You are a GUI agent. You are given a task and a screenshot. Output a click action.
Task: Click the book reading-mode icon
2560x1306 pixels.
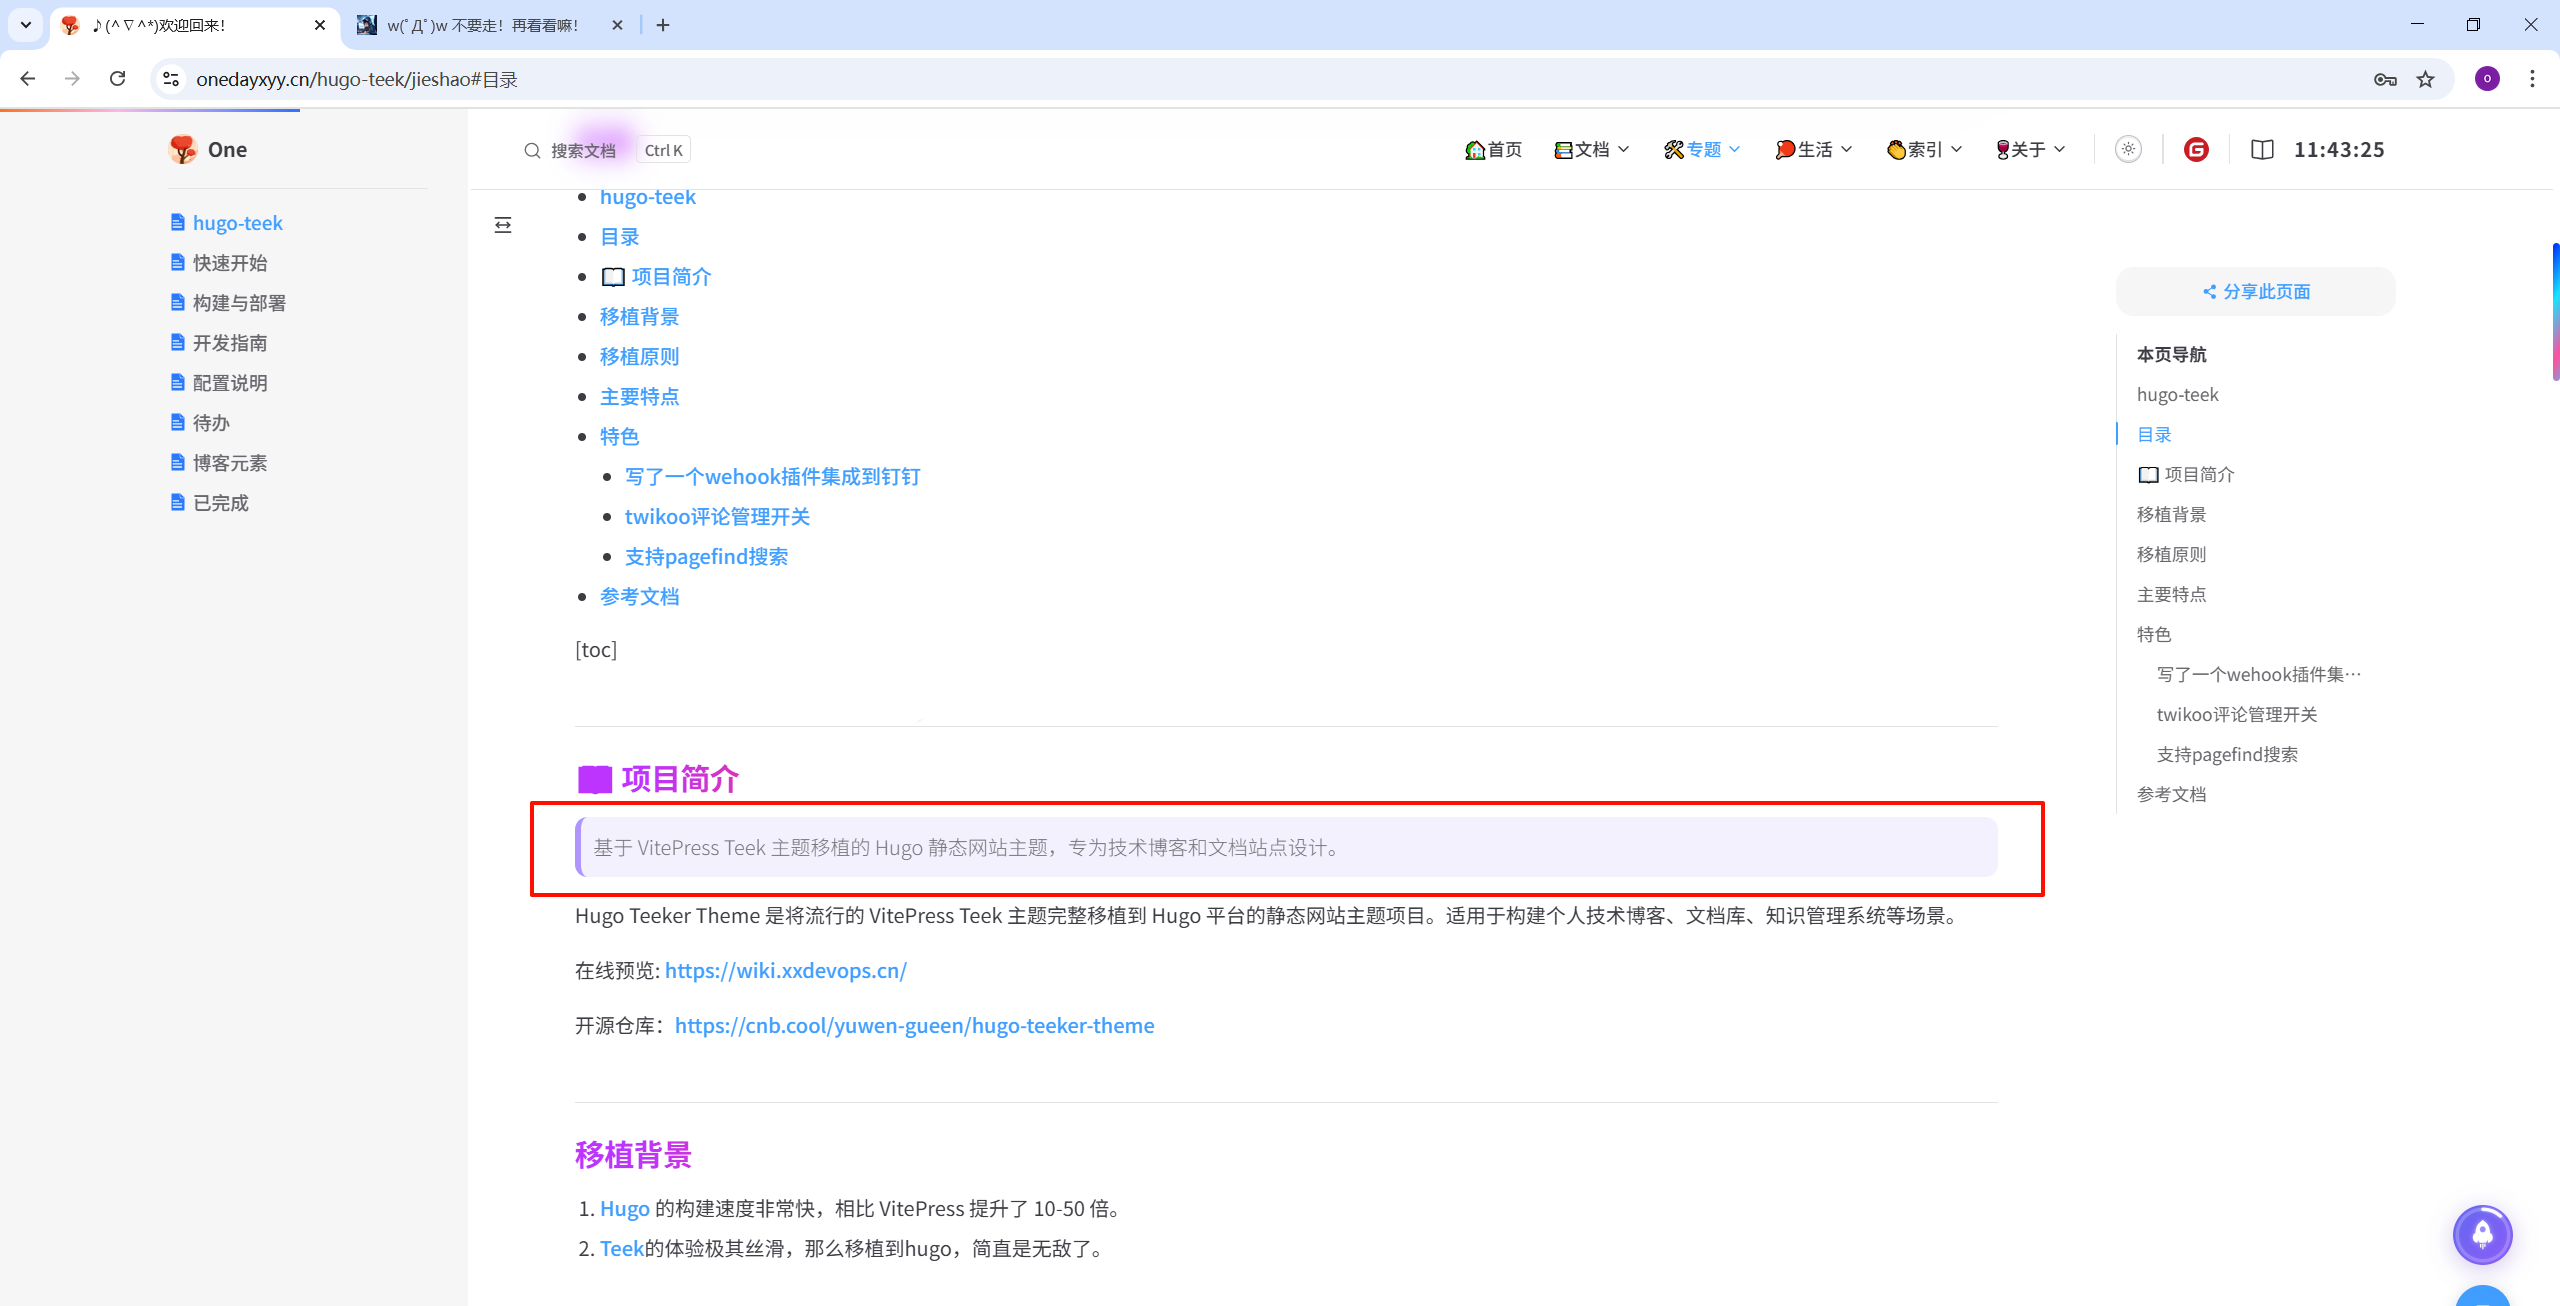point(2262,149)
